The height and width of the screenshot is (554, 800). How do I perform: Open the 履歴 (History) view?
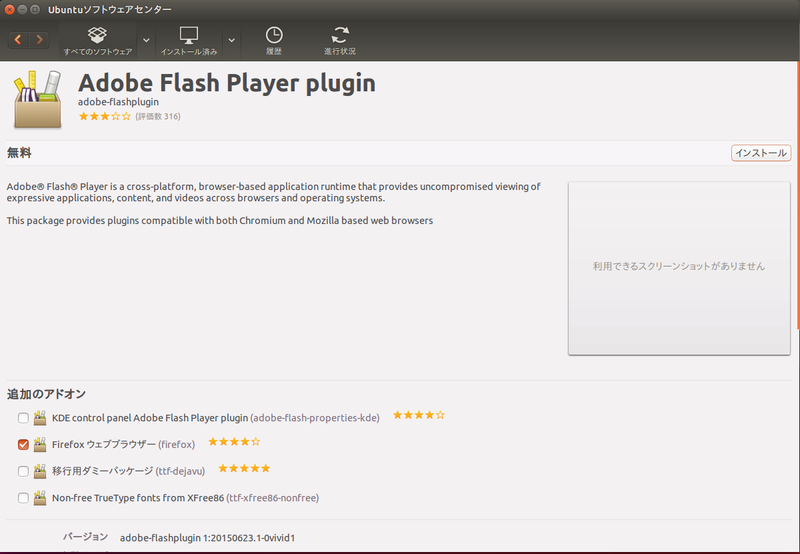(274, 41)
